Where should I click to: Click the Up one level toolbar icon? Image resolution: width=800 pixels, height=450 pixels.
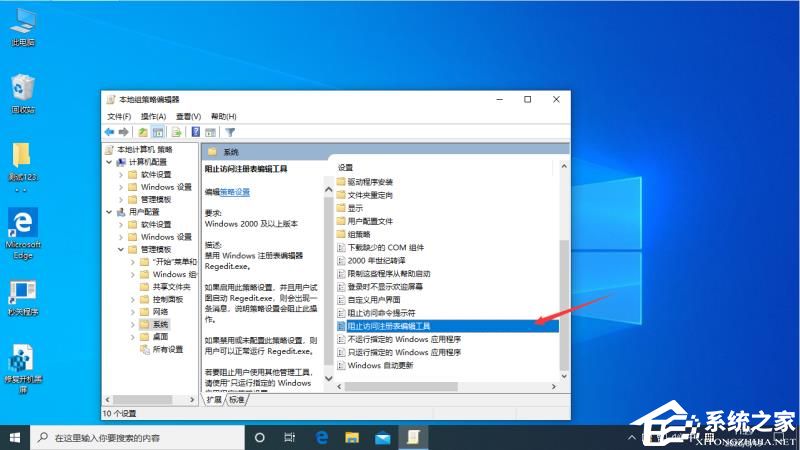click(x=143, y=132)
